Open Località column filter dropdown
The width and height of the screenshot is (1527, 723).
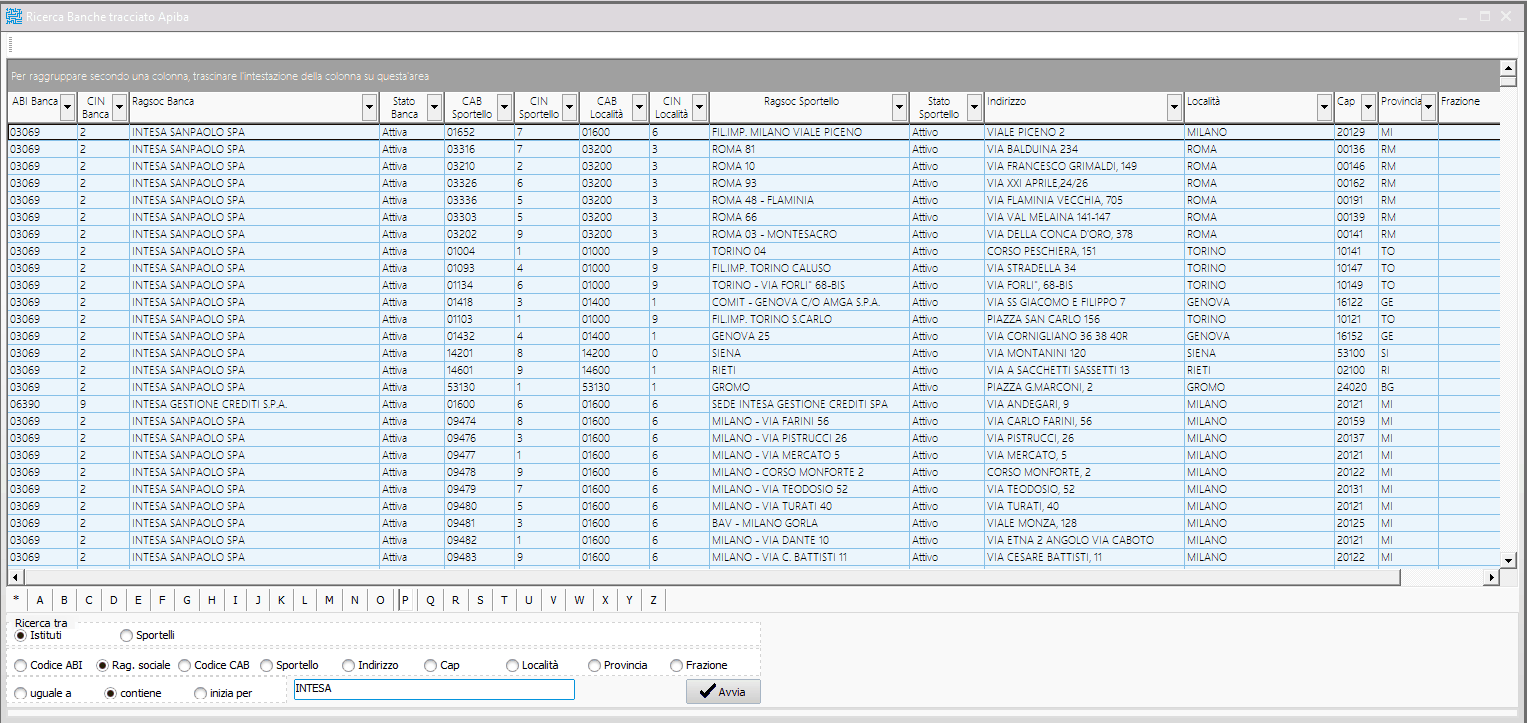[1324, 106]
